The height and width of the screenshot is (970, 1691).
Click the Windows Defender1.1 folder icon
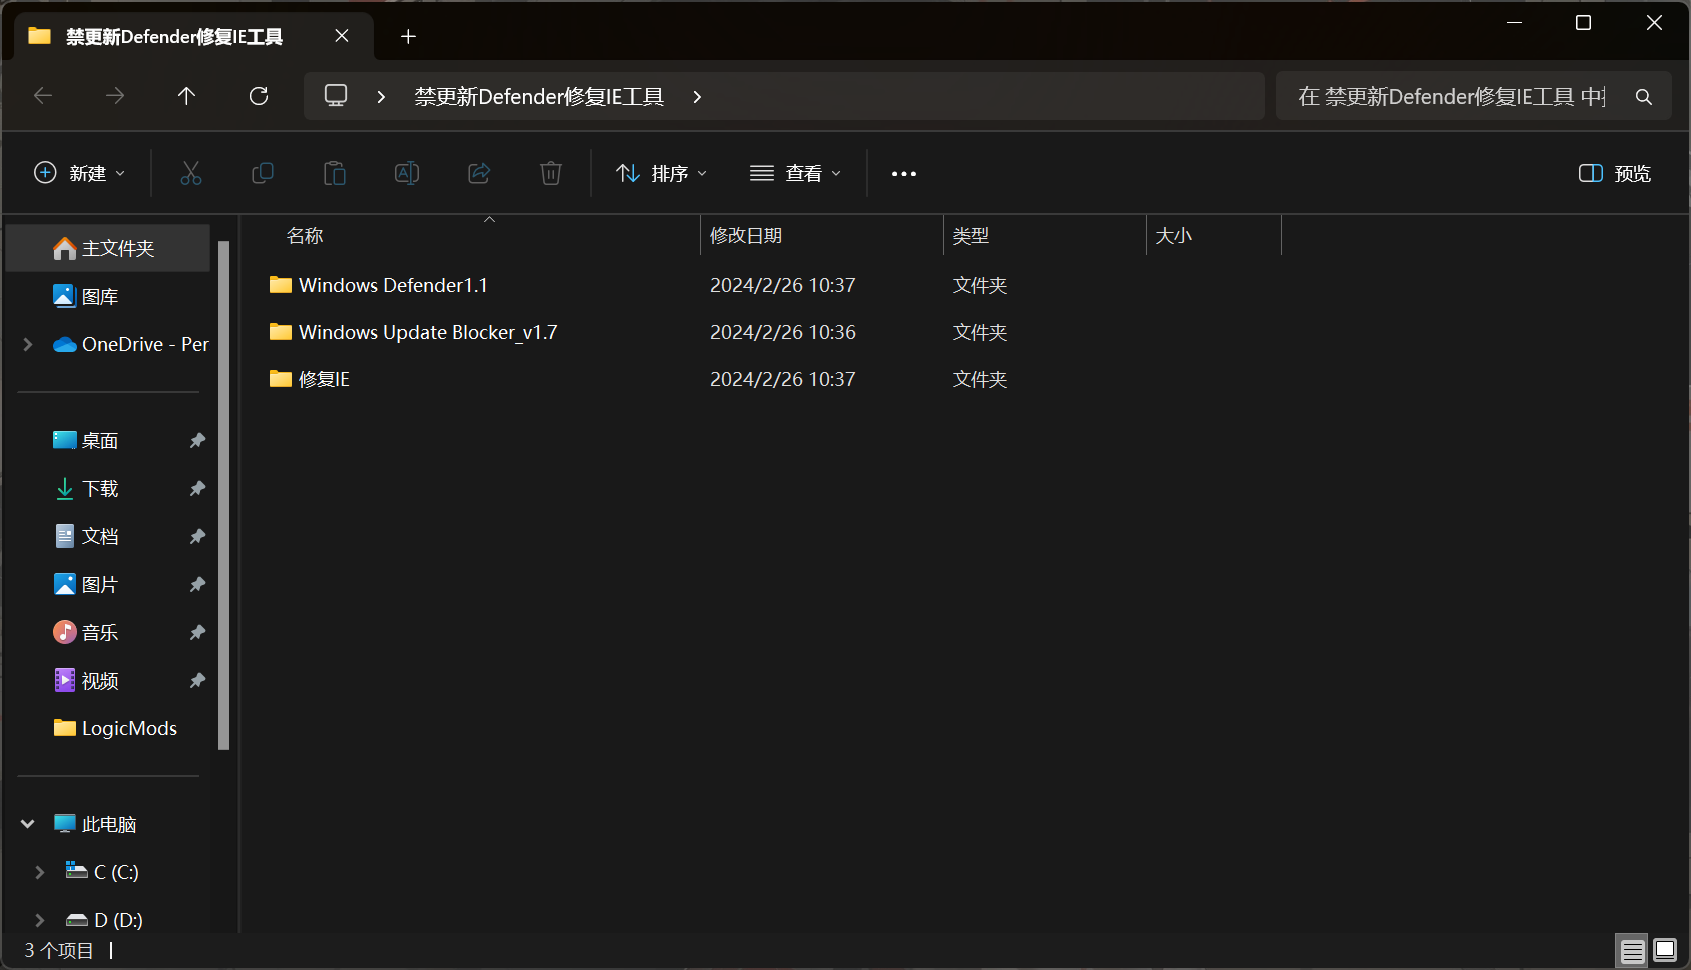click(x=281, y=285)
